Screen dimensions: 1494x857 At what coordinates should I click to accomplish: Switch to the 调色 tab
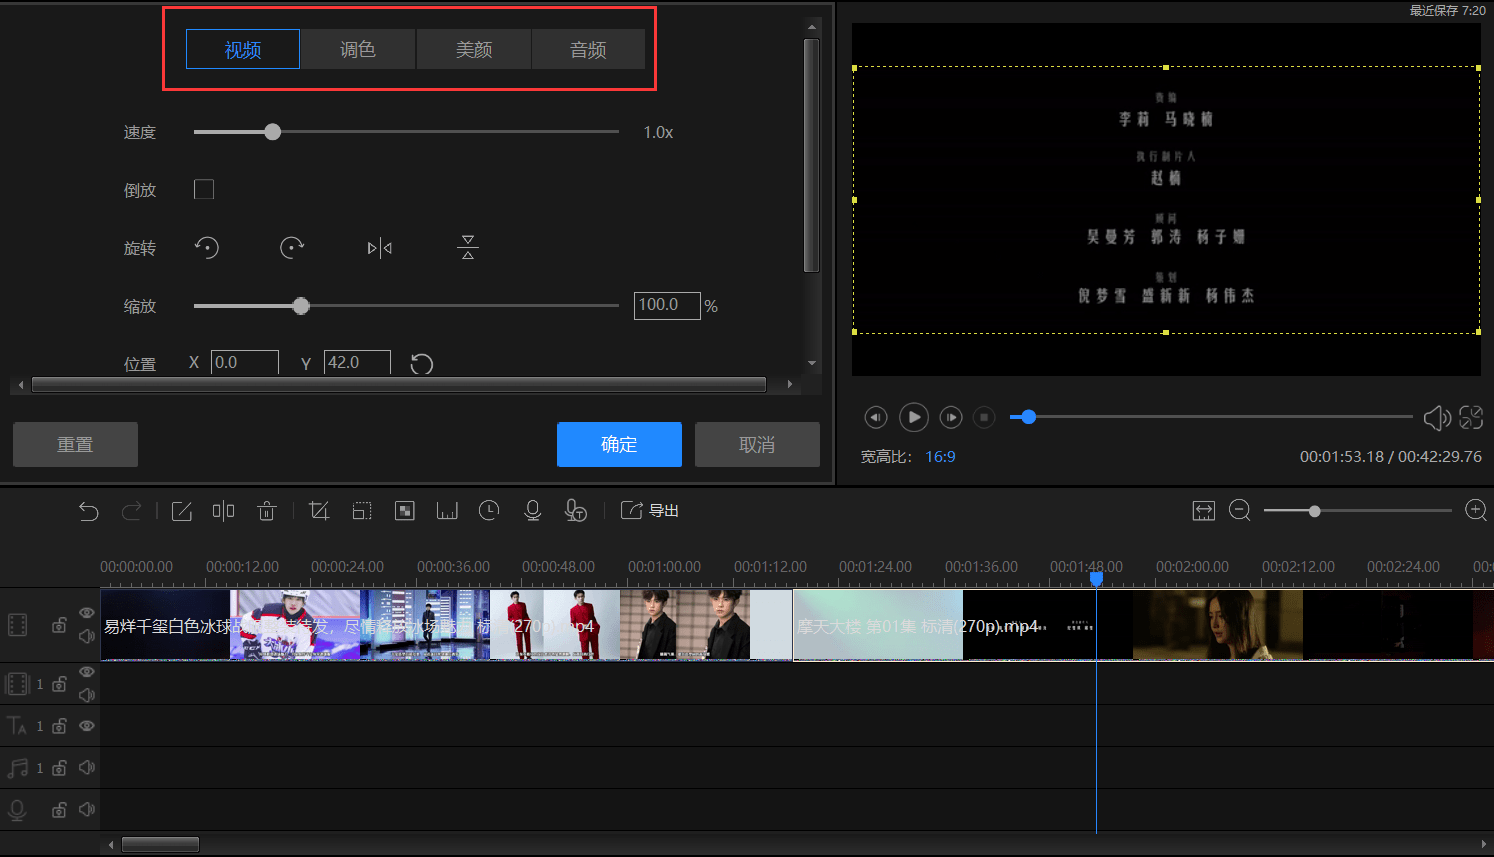click(x=358, y=49)
